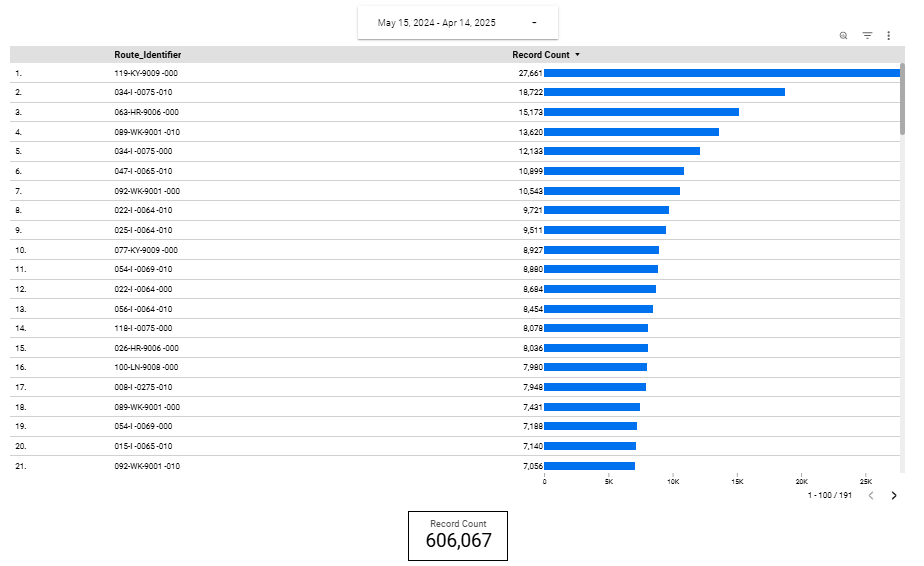Click the sort arrow beside Record Count
924x566 pixels.
[x=578, y=55]
